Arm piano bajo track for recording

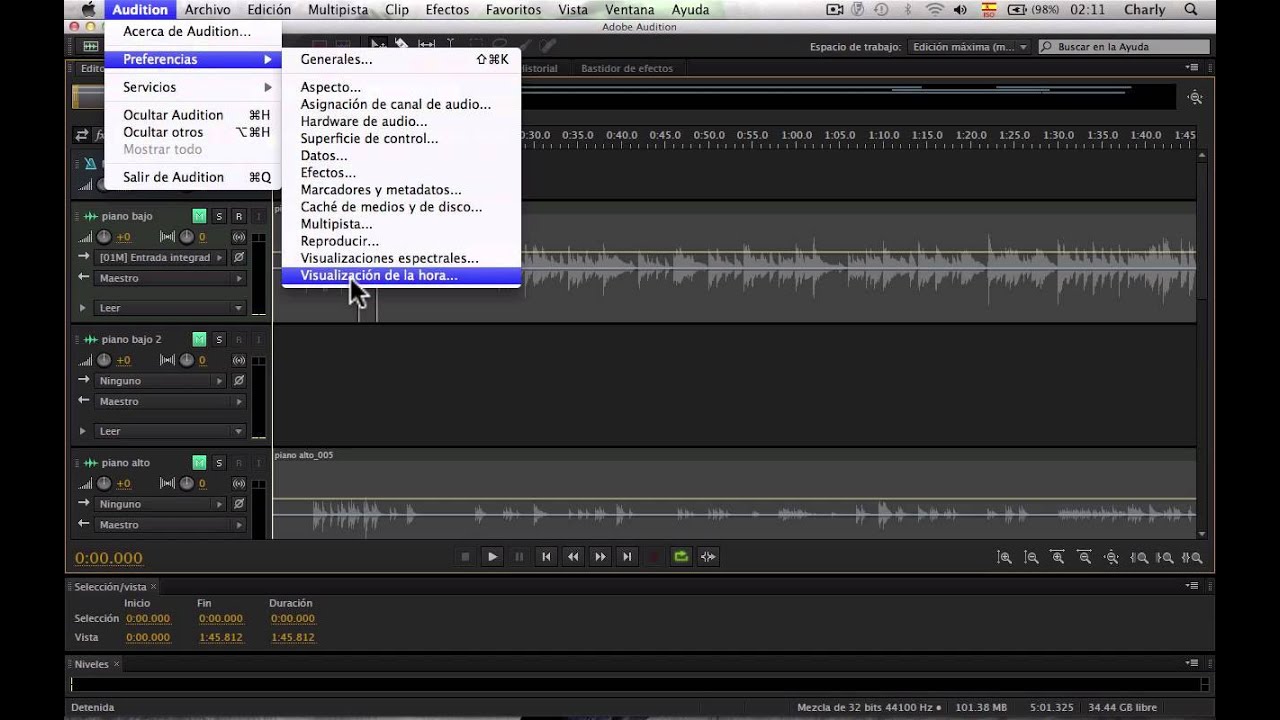point(239,216)
